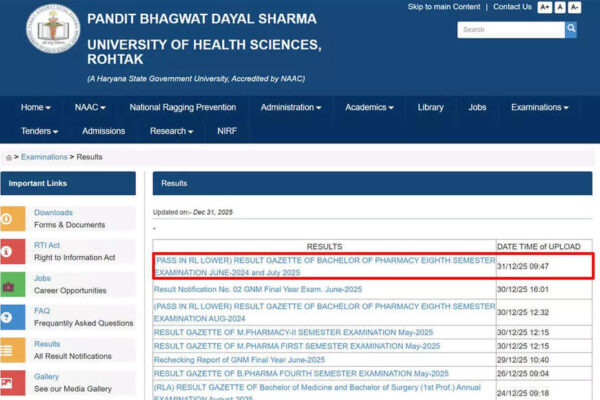Click the Results panel header
Viewport: 600px width, 400px height.
pos(372,183)
